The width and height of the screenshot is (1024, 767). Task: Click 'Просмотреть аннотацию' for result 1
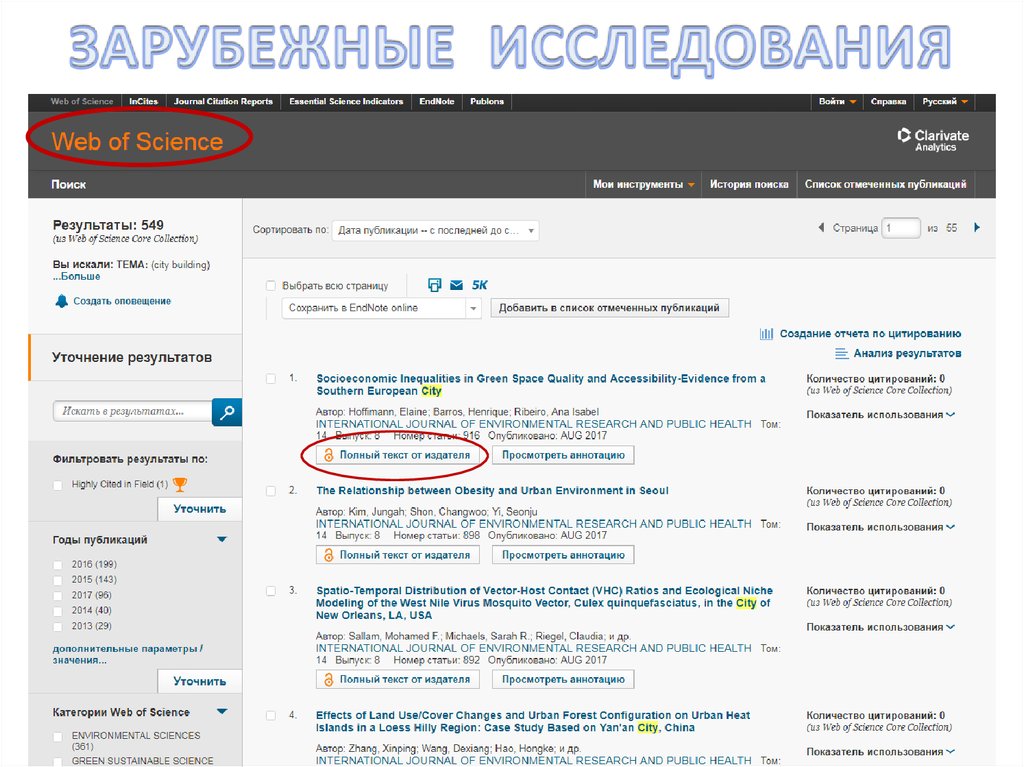tap(563, 455)
